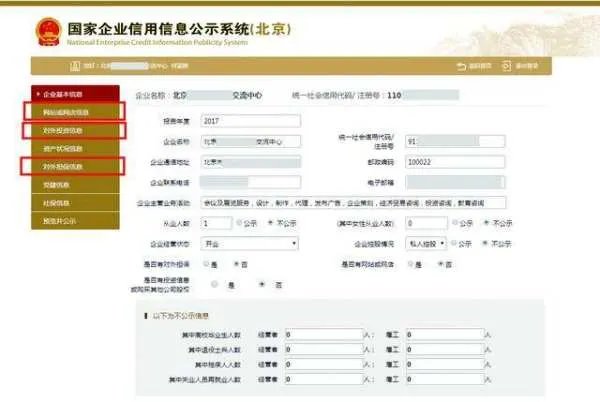This screenshot has width=600, height=402.
Task: Open the 企业经营状态 dropdown showing 开业
Action: tap(249, 244)
